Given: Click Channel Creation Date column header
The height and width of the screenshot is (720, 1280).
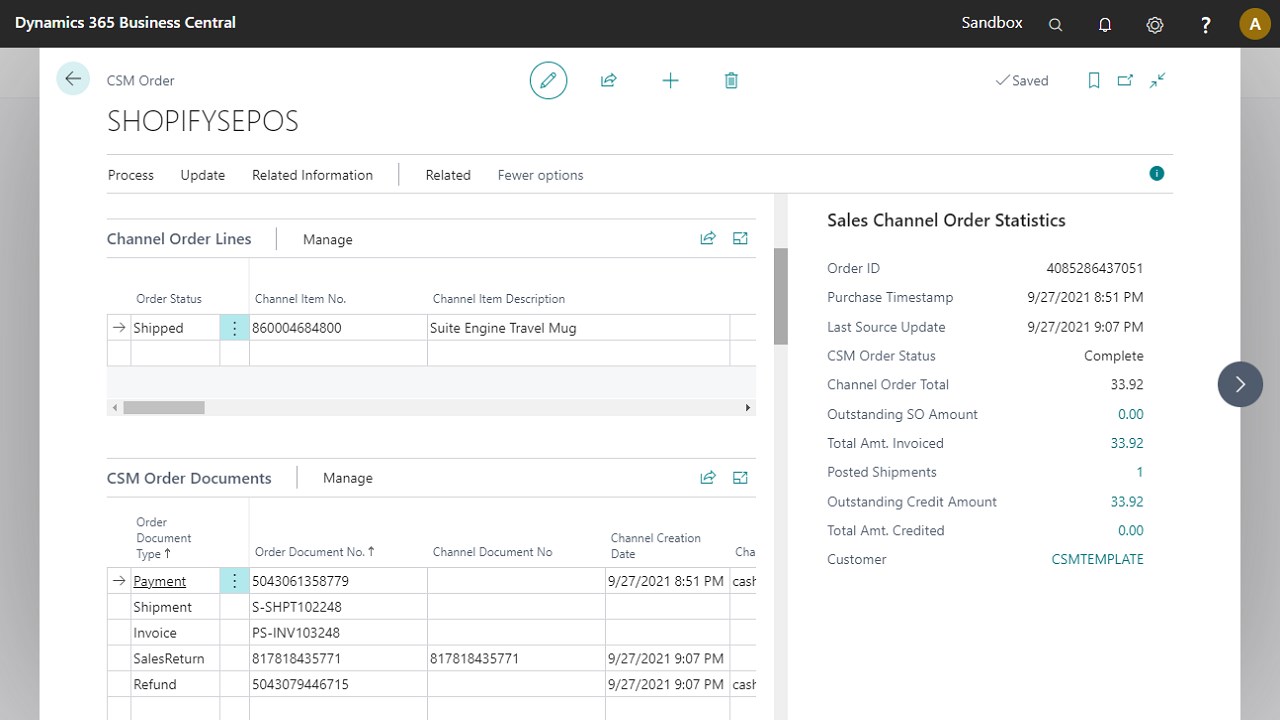Looking at the screenshot, I should pos(656,545).
